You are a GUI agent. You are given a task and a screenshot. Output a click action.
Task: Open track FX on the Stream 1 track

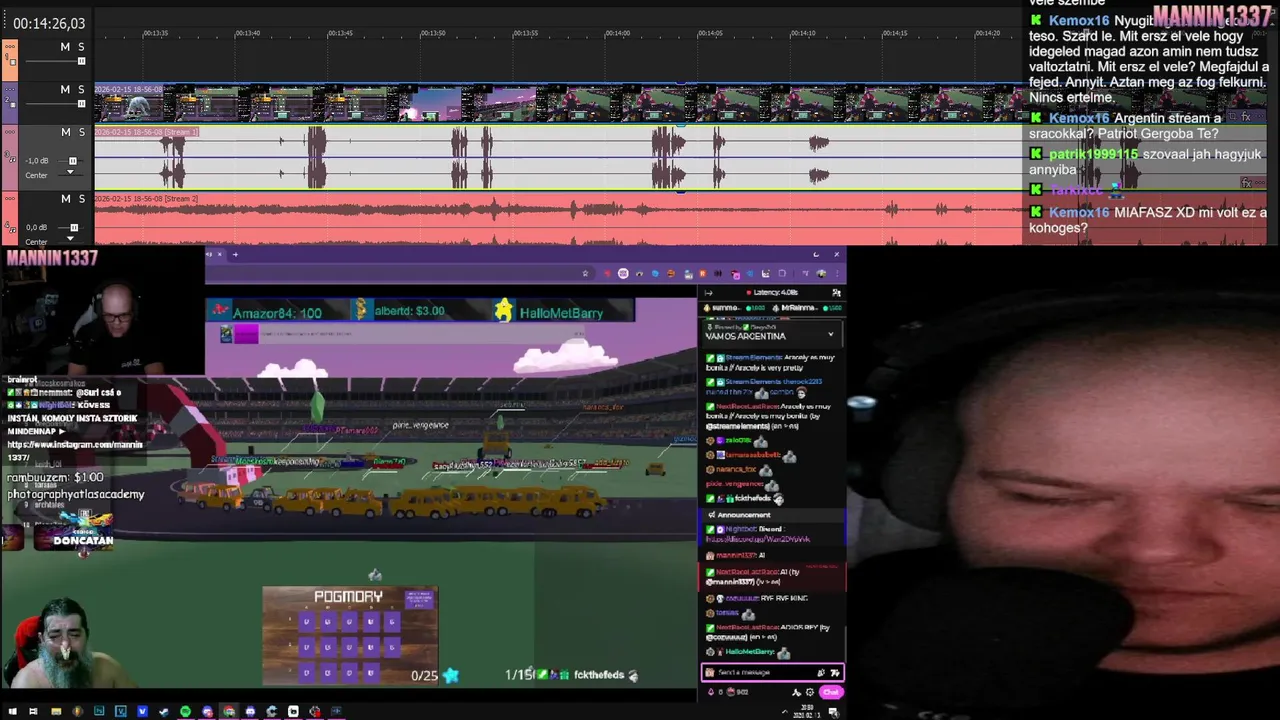point(1247,183)
